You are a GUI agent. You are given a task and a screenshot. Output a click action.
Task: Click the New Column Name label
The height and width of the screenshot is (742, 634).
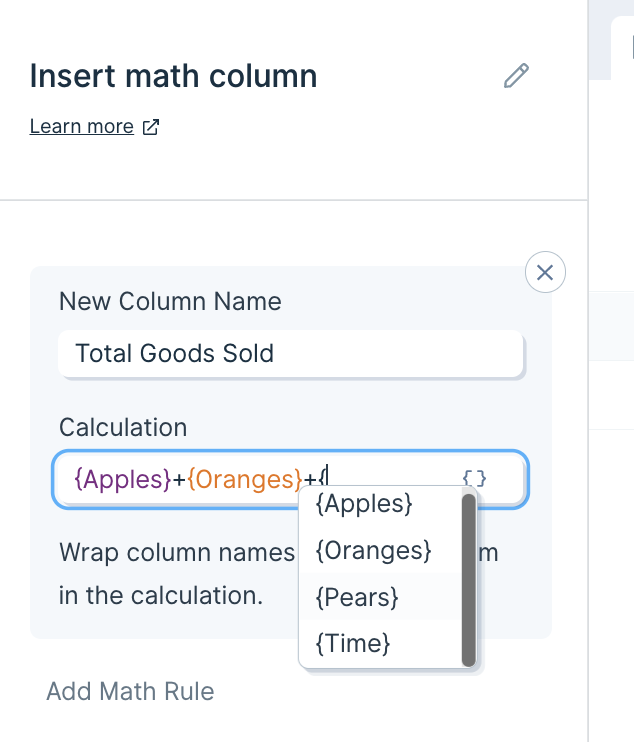(170, 301)
